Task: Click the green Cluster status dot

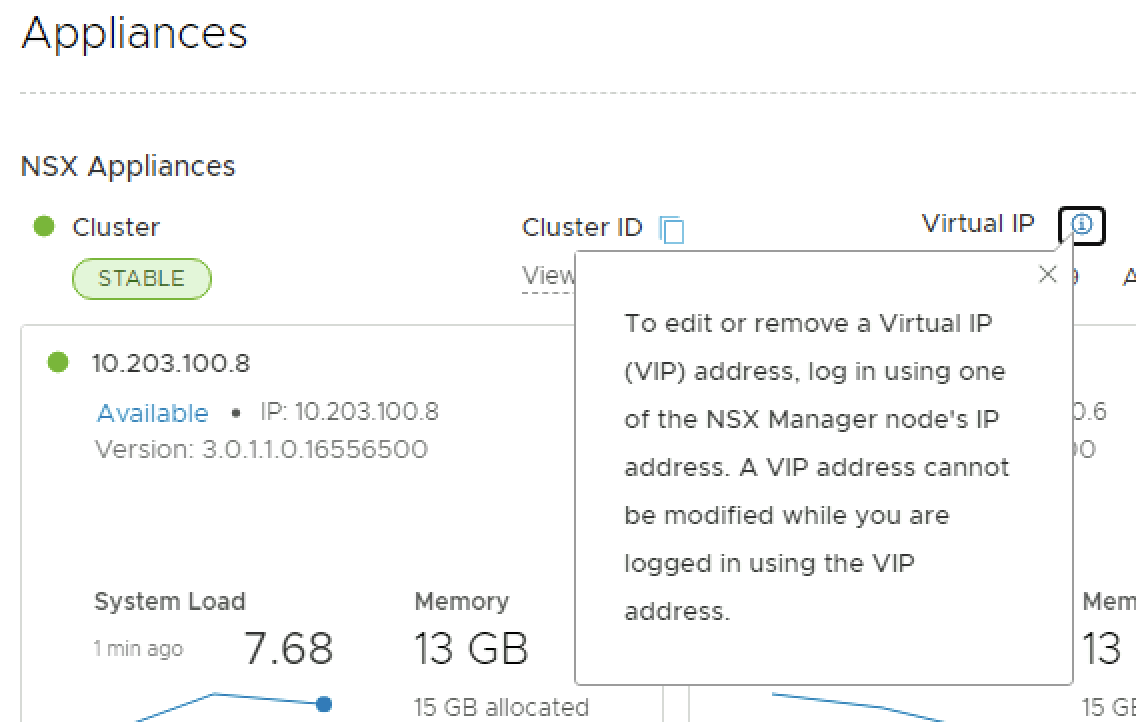Action: (44, 227)
